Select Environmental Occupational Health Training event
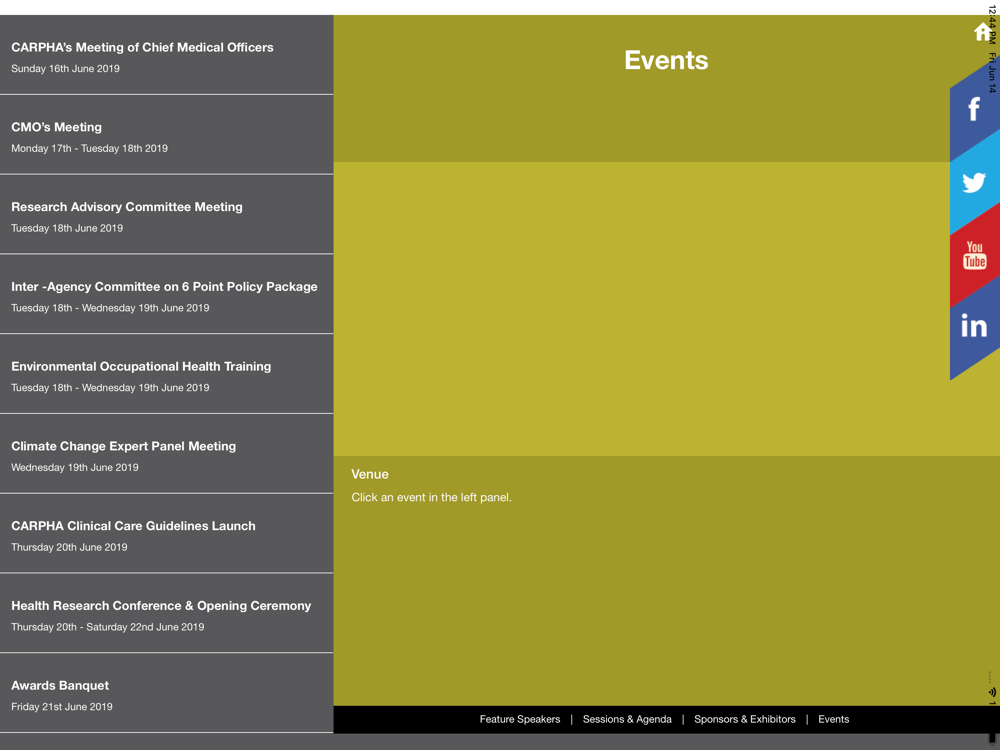Image resolution: width=1000 pixels, height=750 pixels. 166,374
